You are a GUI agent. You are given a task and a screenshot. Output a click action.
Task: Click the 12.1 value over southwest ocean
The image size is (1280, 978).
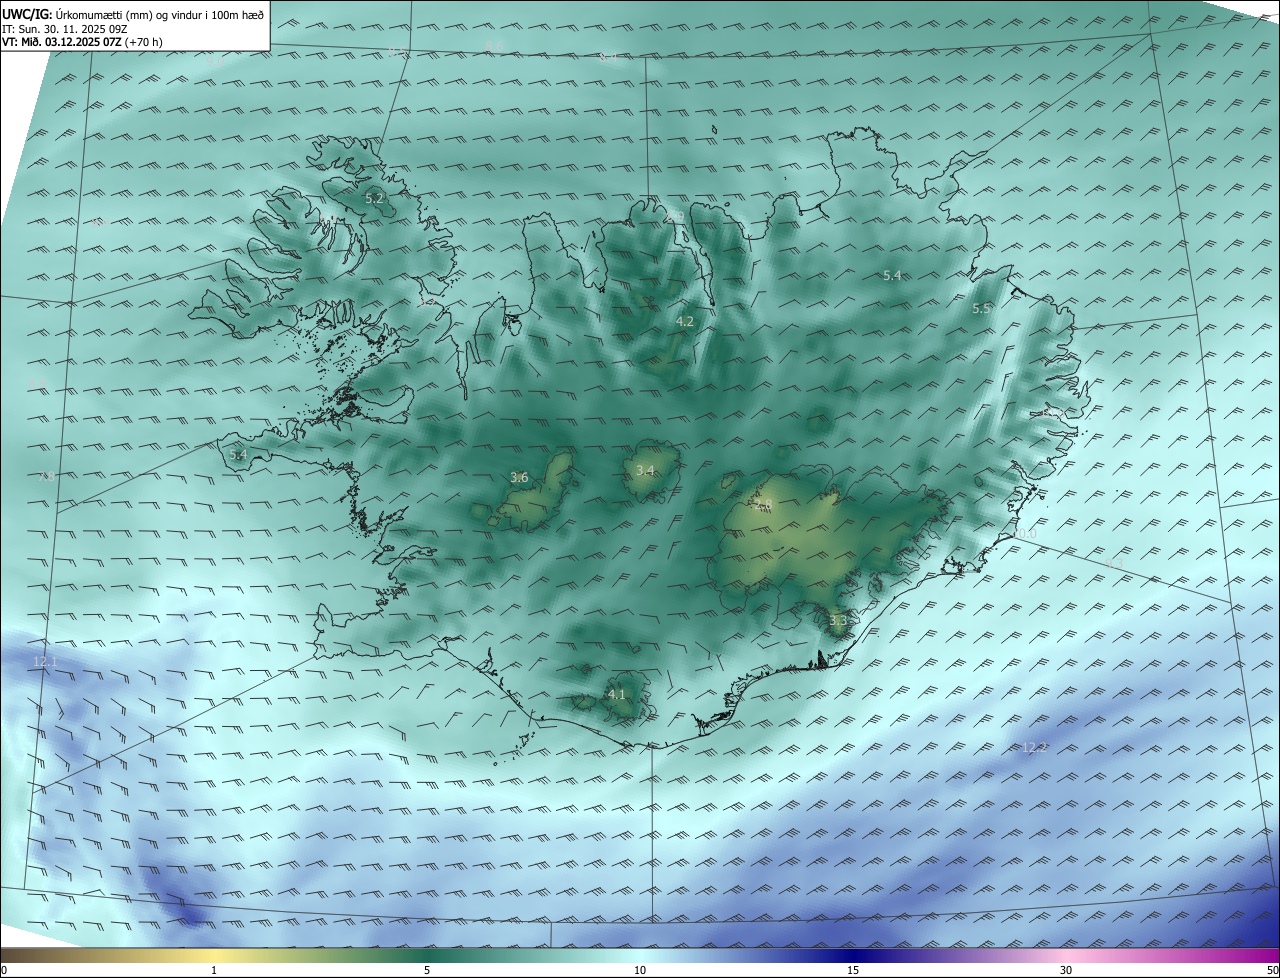[x=45, y=662]
